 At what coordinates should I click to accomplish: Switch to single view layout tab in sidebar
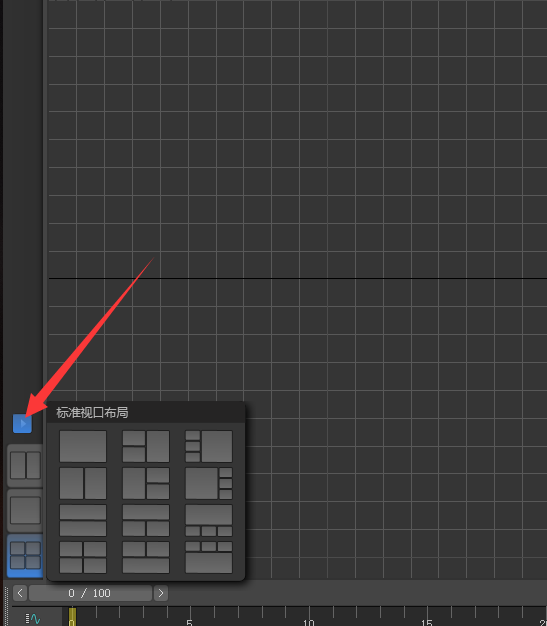click(25, 510)
